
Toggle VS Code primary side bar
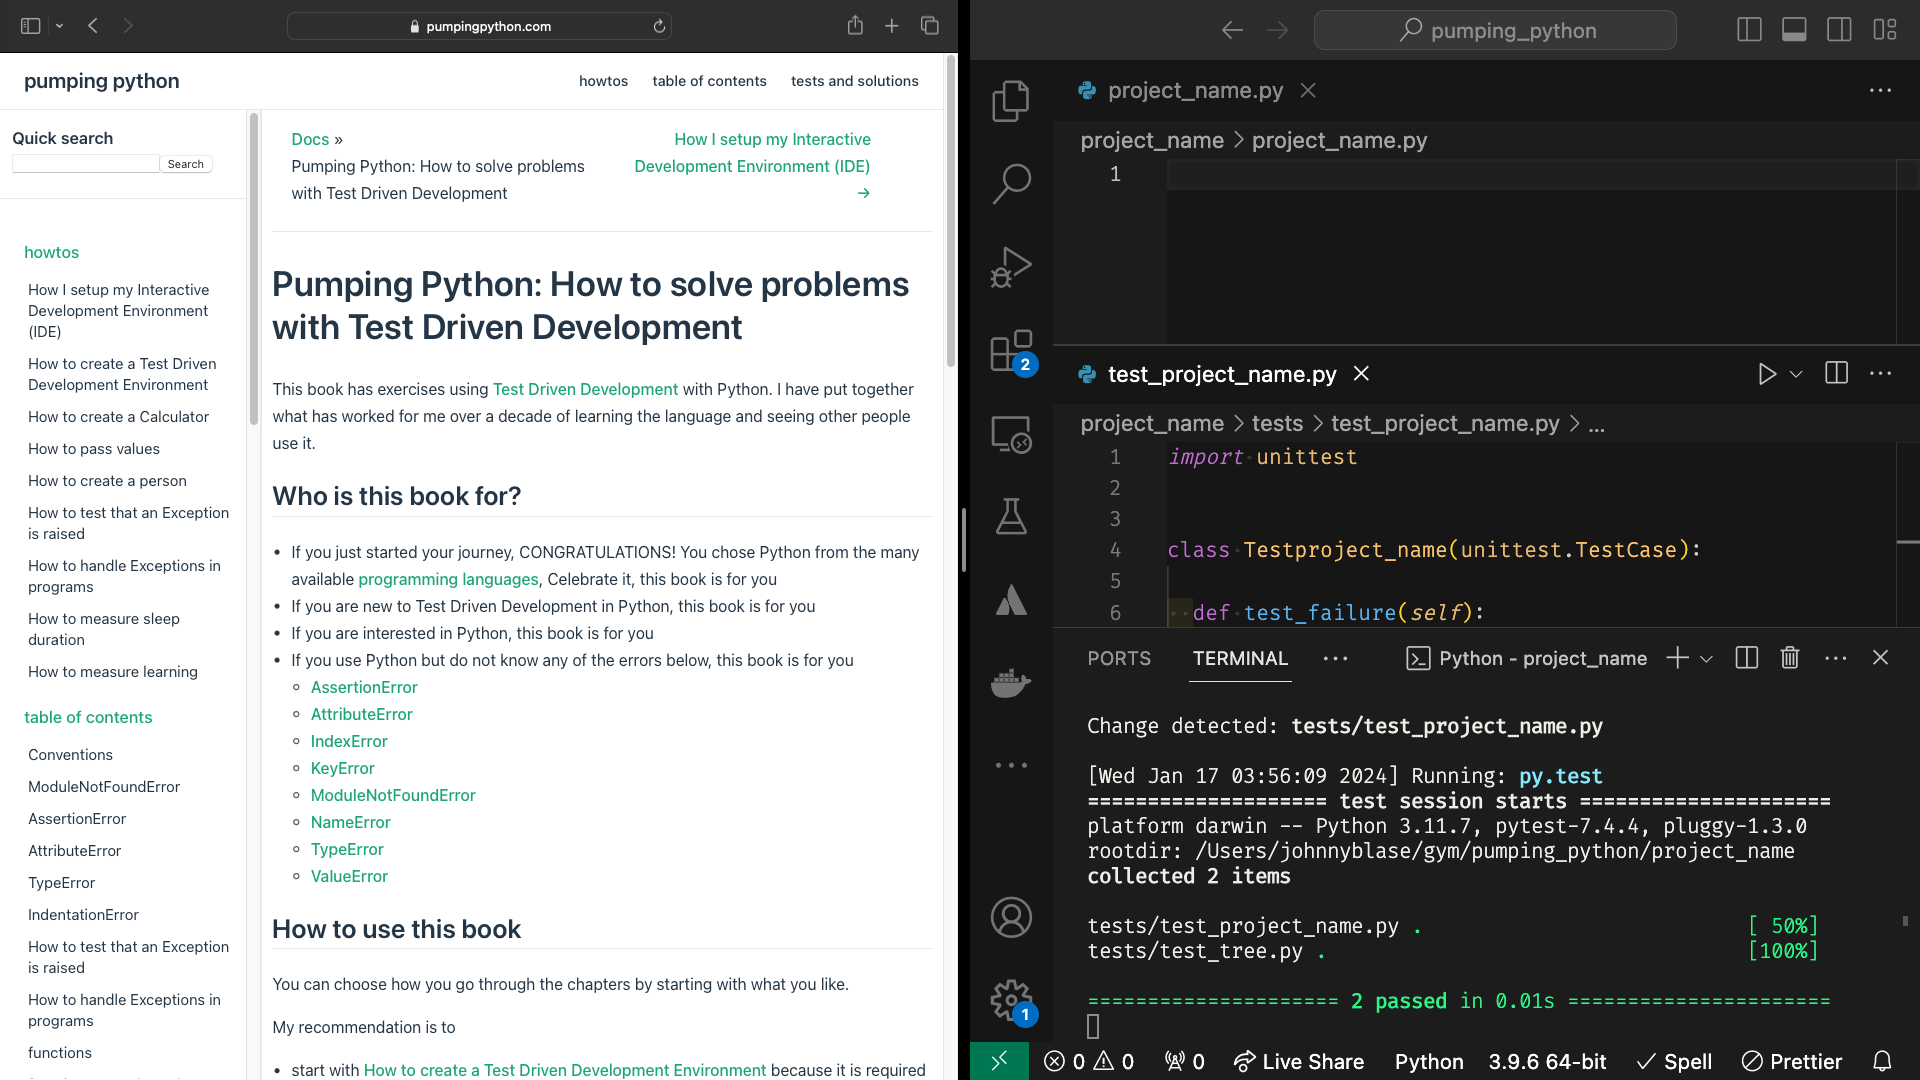(x=1749, y=30)
